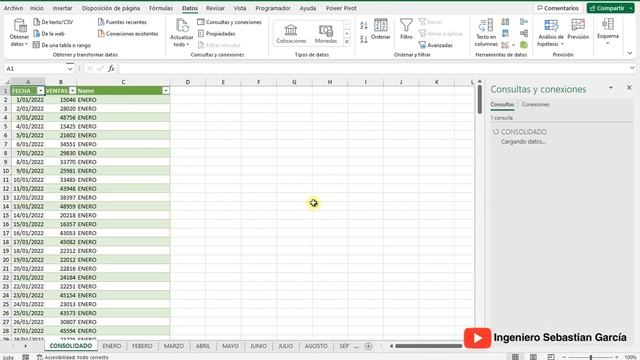The width and height of the screenshot is (640, 360).
Task: Switch to the Fórmulas ribbon tab
Action: pyautogui.click(x=161, y=8)
